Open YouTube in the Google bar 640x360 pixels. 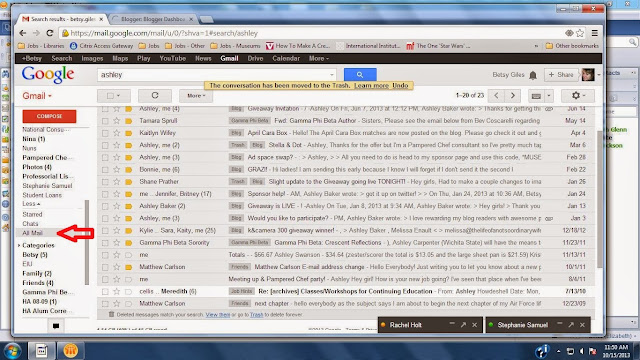[x=172, y=58]
